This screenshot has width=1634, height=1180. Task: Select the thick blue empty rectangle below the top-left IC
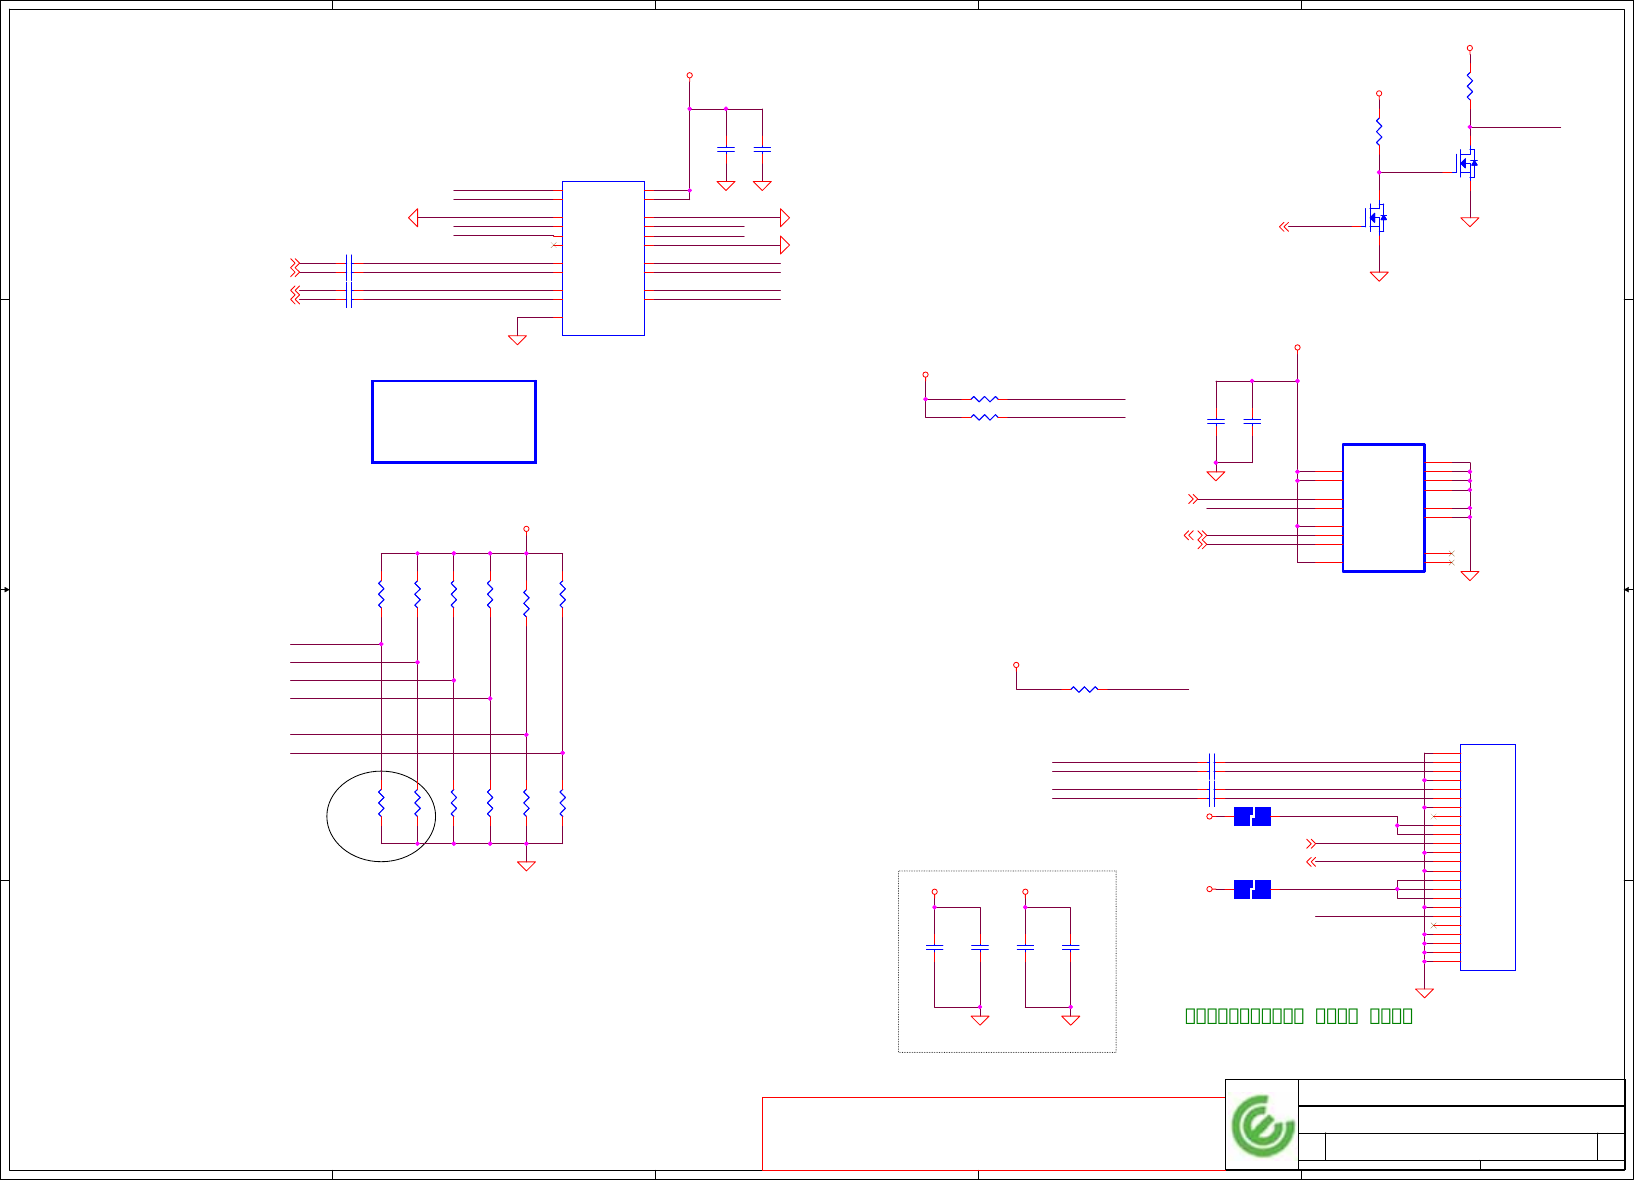pyautogui.click(x=454, y=422)
